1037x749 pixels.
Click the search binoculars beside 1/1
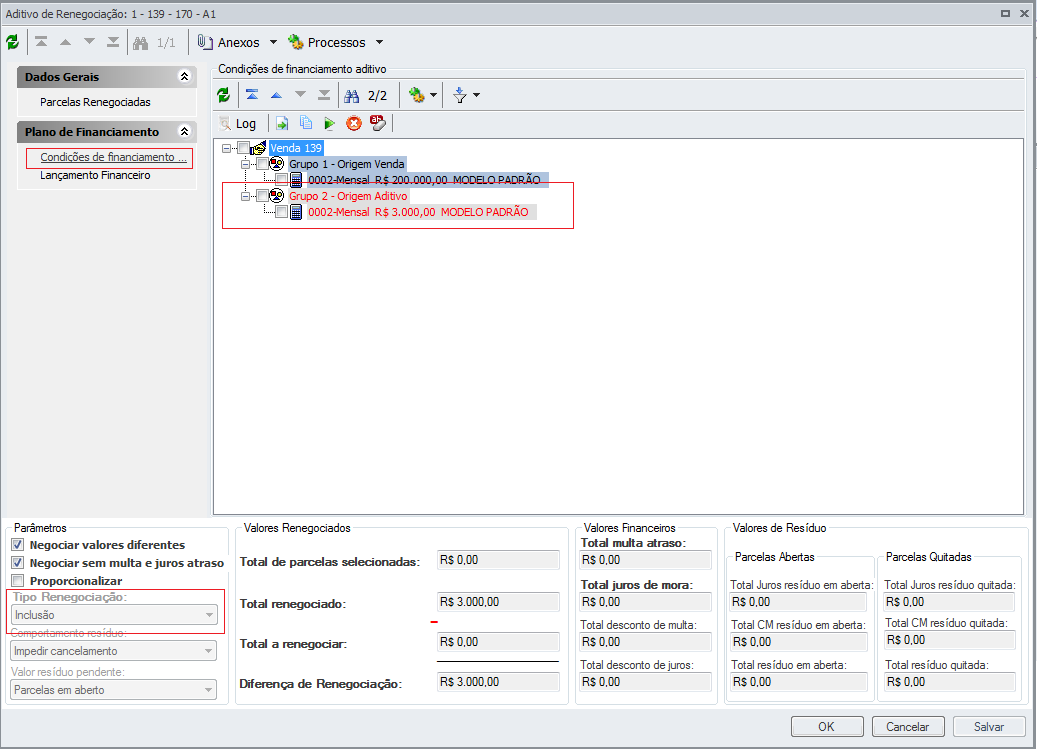pyautogui.click(x=140, y=43)
